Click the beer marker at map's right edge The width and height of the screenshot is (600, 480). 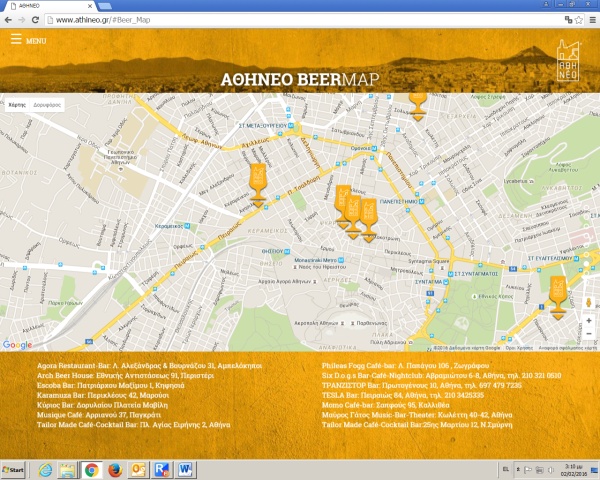coord(557,297)
